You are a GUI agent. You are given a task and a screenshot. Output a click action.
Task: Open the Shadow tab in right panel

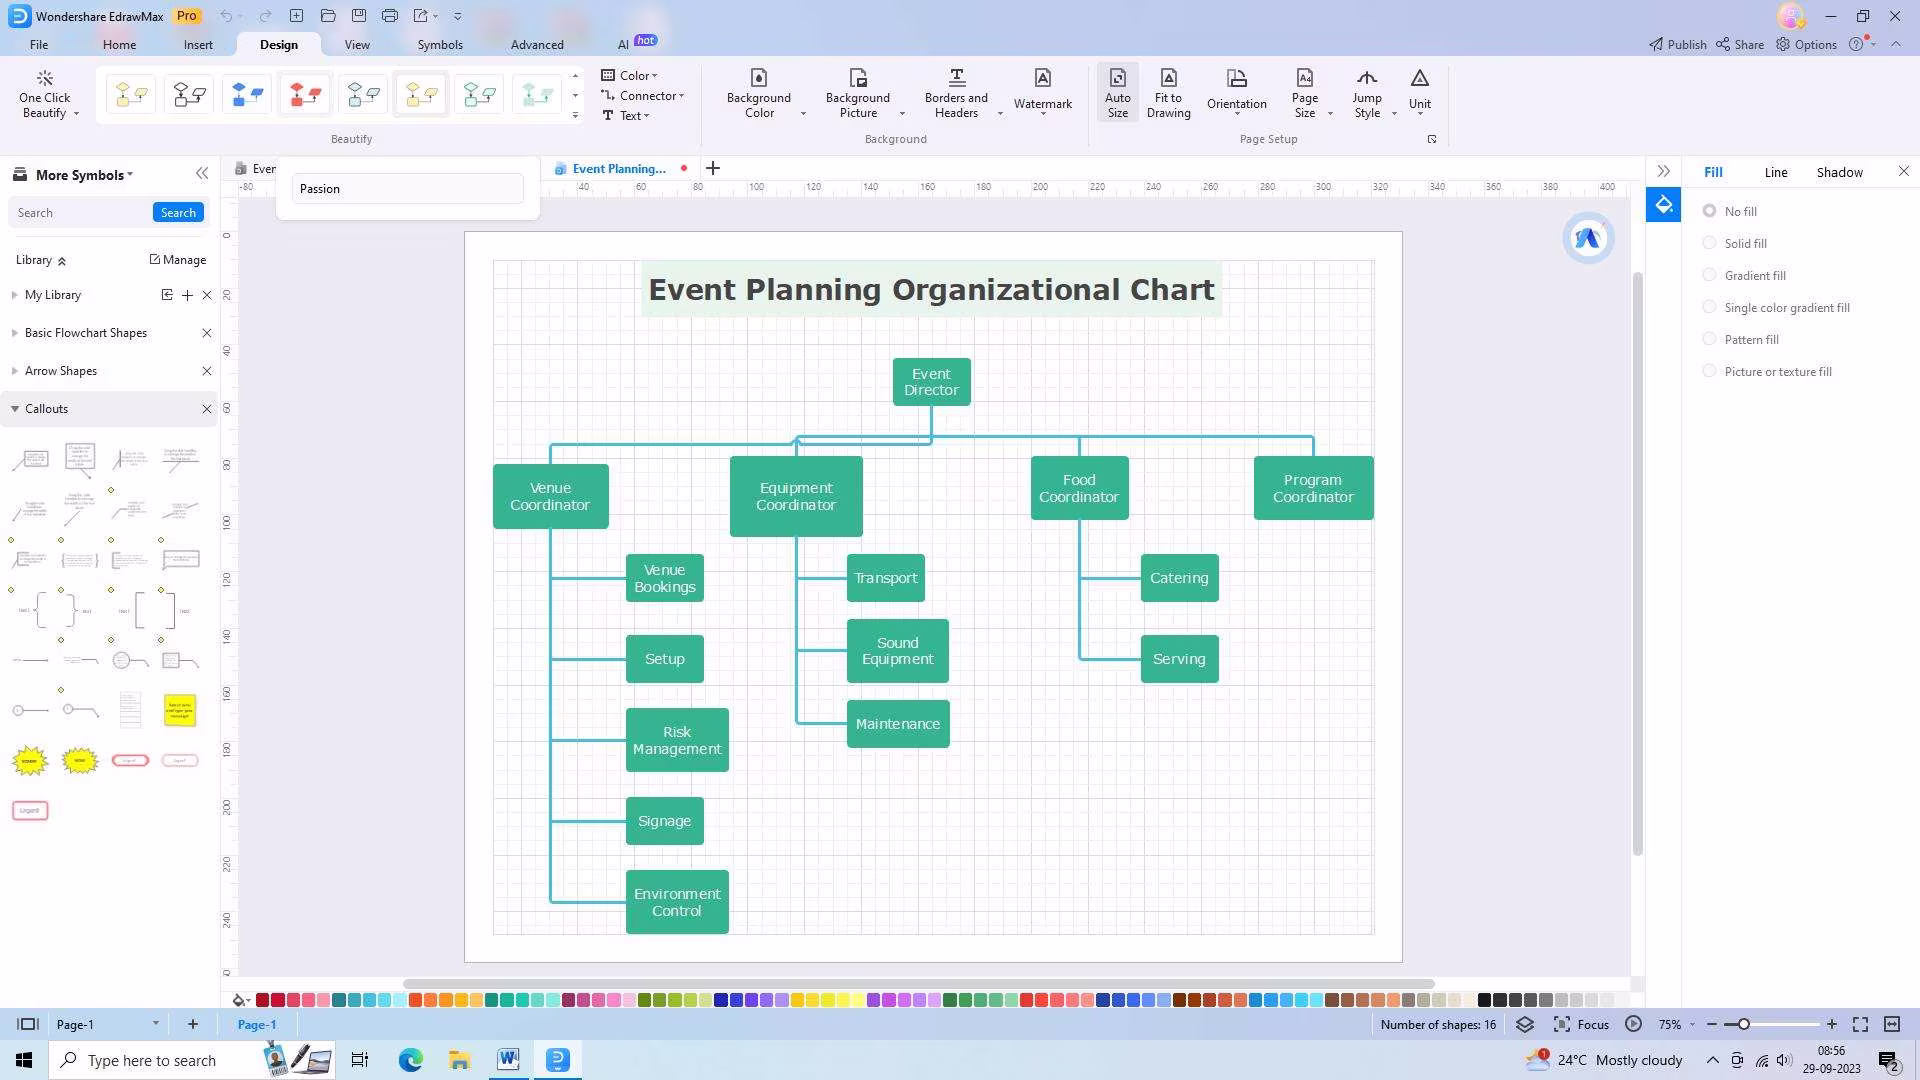(x=1839, y=172)
